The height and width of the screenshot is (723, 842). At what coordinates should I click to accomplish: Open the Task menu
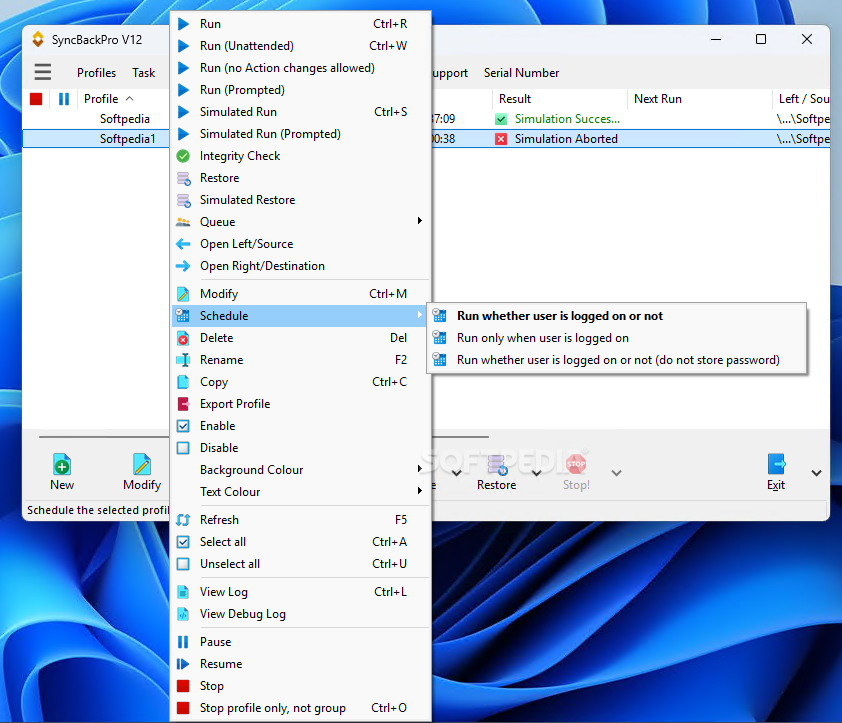(143, 73)
